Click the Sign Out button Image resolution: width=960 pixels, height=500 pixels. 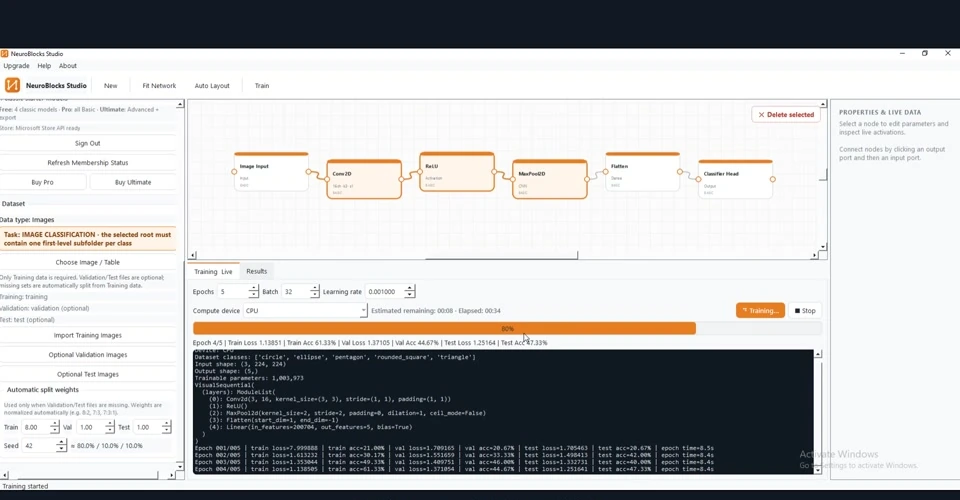pyautogui.click(x=88, y=143)
